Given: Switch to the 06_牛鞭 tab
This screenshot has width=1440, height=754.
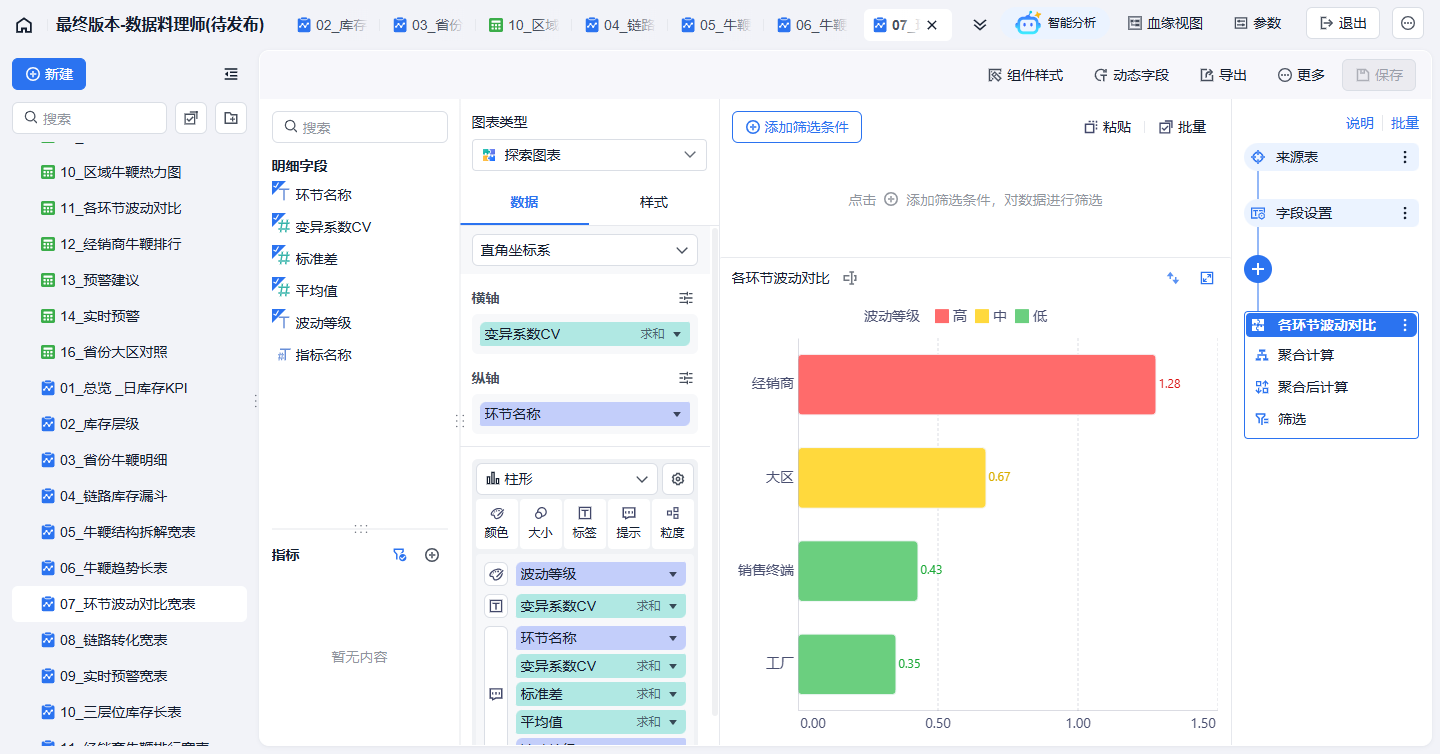Looking at the screenshot, I should [810, 25].
